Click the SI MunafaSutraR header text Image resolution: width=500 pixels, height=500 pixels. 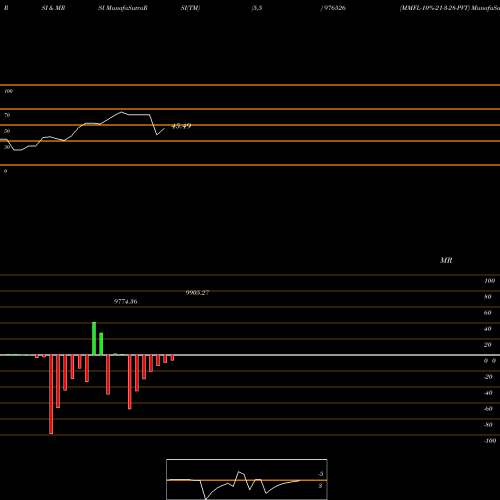123,8
